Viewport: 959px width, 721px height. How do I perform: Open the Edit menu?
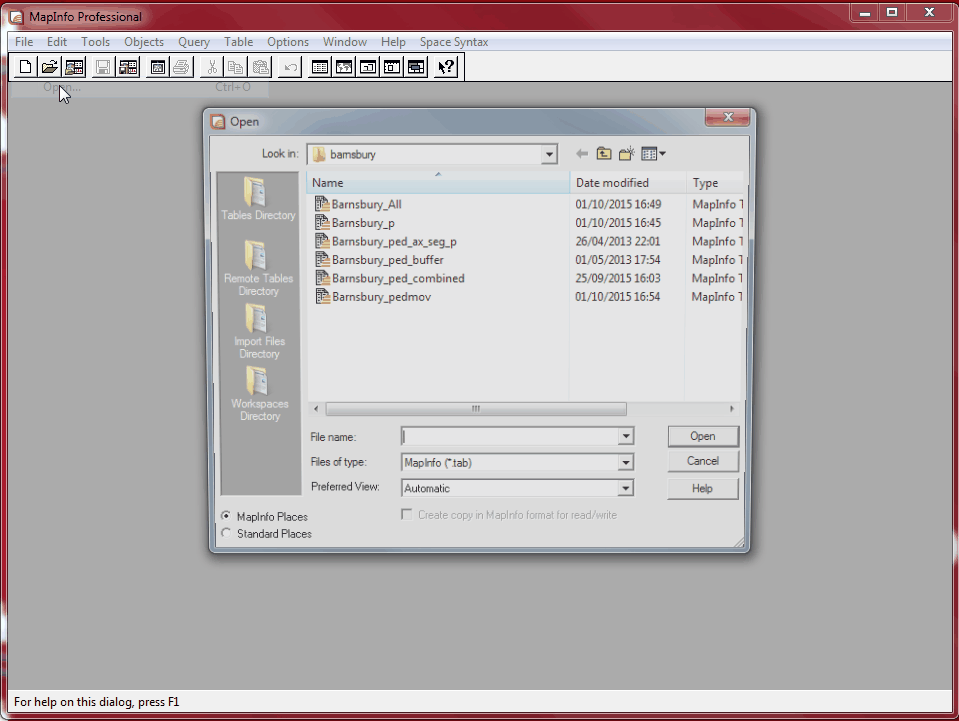(57, 42)
